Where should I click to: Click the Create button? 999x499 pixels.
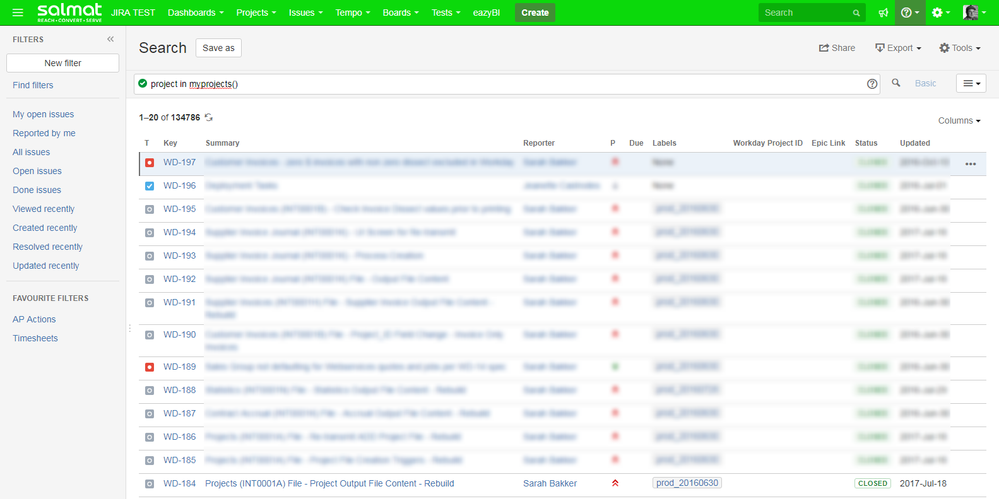(x=535, y=13)
